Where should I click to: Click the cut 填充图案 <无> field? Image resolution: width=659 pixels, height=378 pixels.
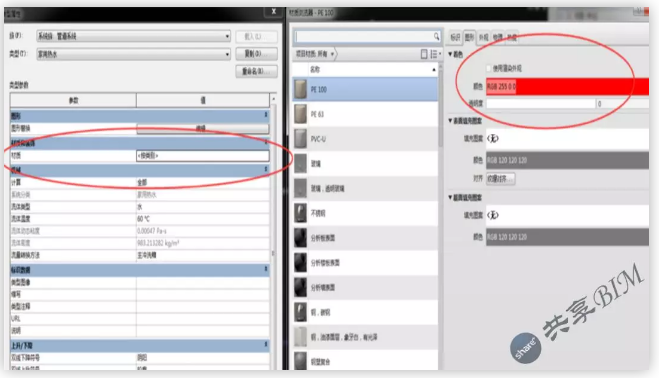point(567,215)
